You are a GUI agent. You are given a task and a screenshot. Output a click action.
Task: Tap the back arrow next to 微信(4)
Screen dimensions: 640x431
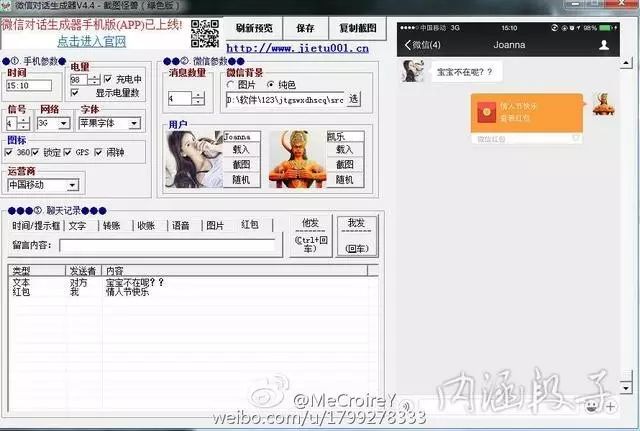pos(407,44)
